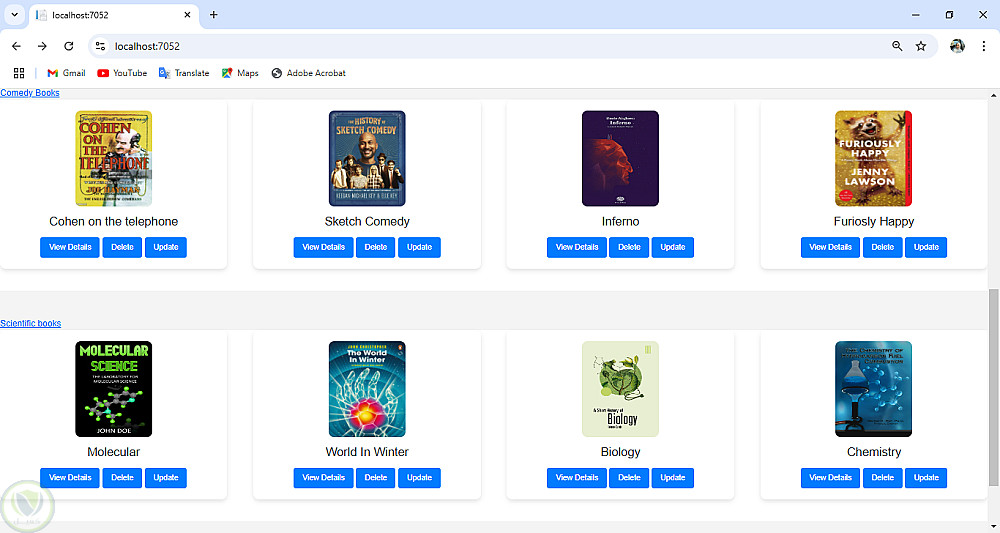Viewport: 1000px width, 533px height.
Task: Bookmark this page with the star icon
Action: (x=920, y=46)
